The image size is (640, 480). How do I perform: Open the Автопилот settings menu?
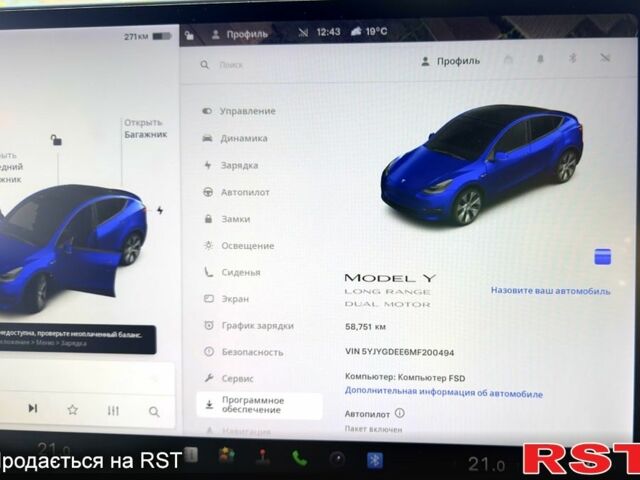(236, 192)
